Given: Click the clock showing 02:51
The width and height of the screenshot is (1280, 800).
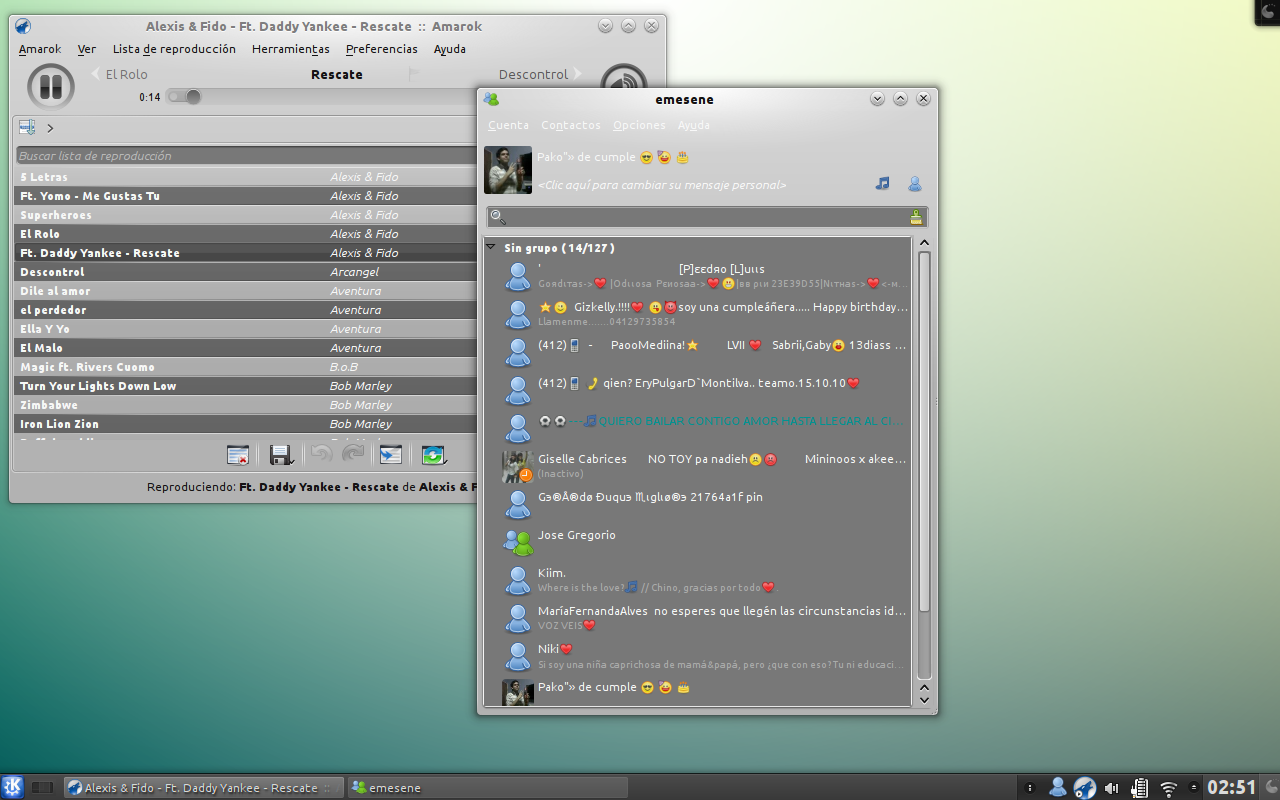Looking at the screenshot, I should pyautogui.click(x=1231, y=787).
